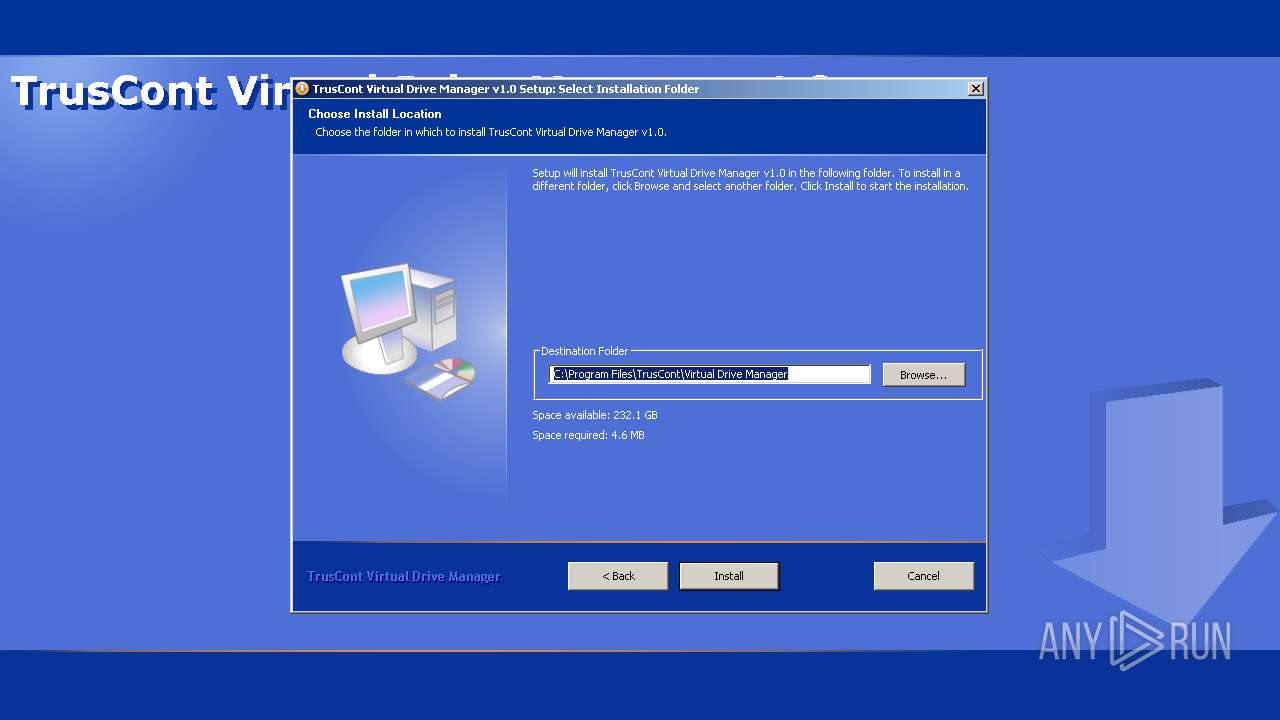Go back with the < Back button
This screenshot has height=720, width=1280.
pyautogui.click(x=618, y=576)
